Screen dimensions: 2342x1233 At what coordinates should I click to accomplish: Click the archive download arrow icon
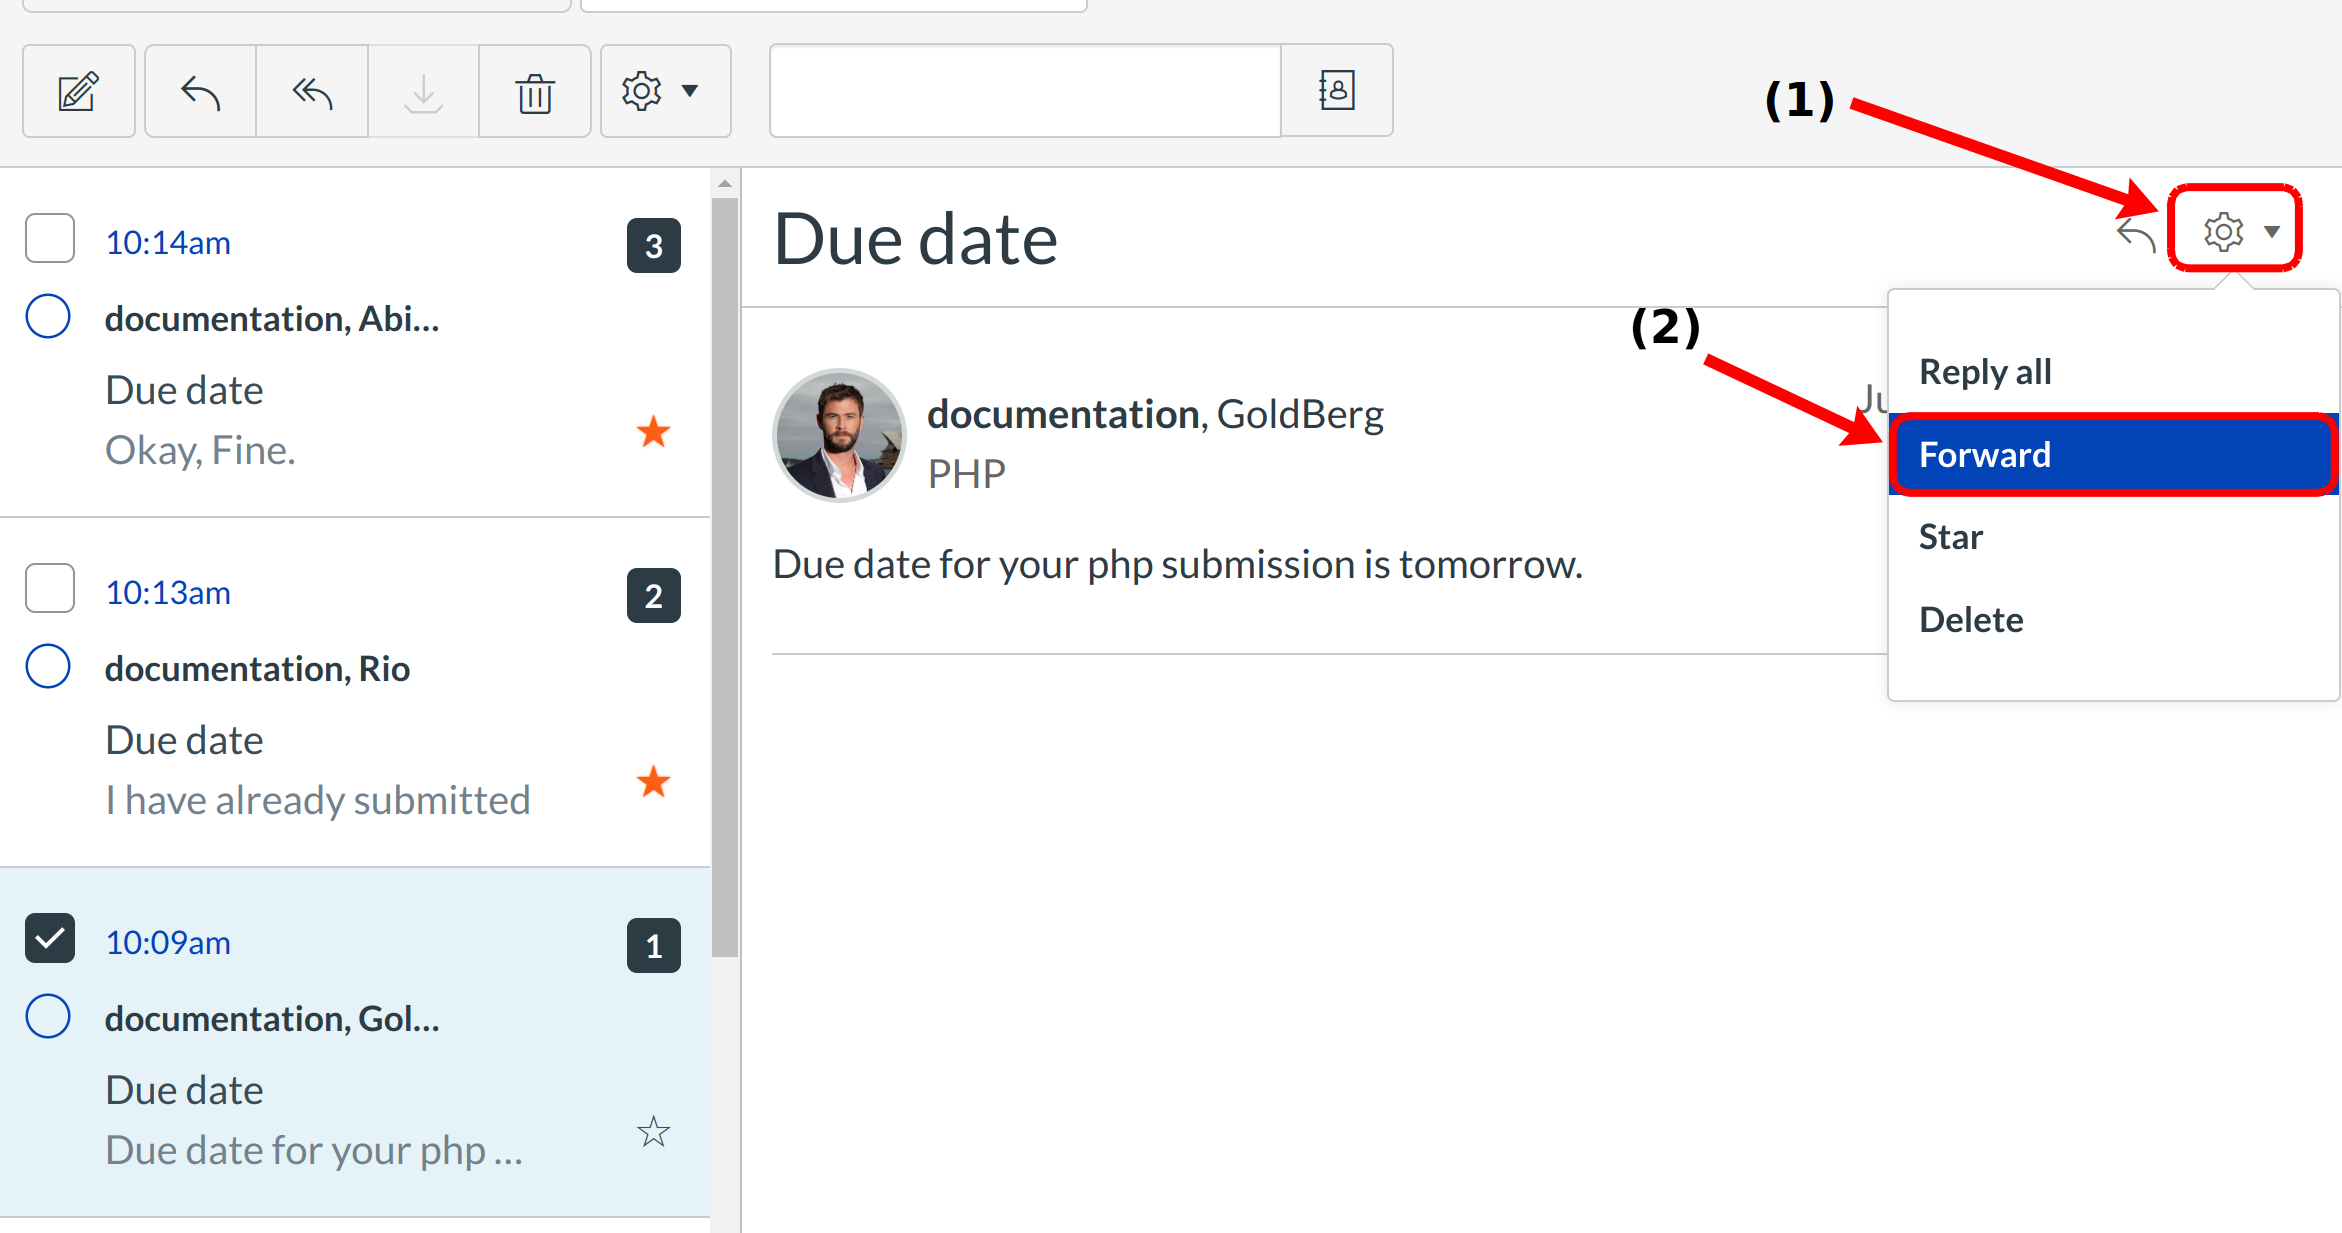pos(423,92)
